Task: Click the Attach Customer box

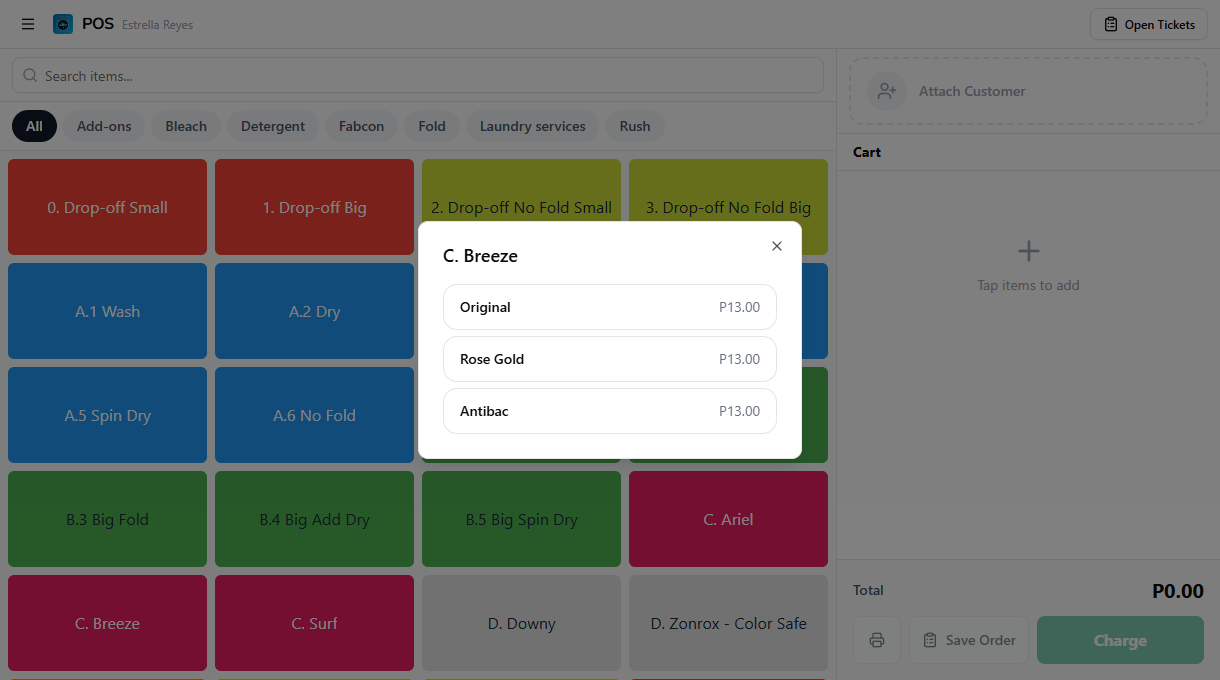Action: [x=1028, y=91]
